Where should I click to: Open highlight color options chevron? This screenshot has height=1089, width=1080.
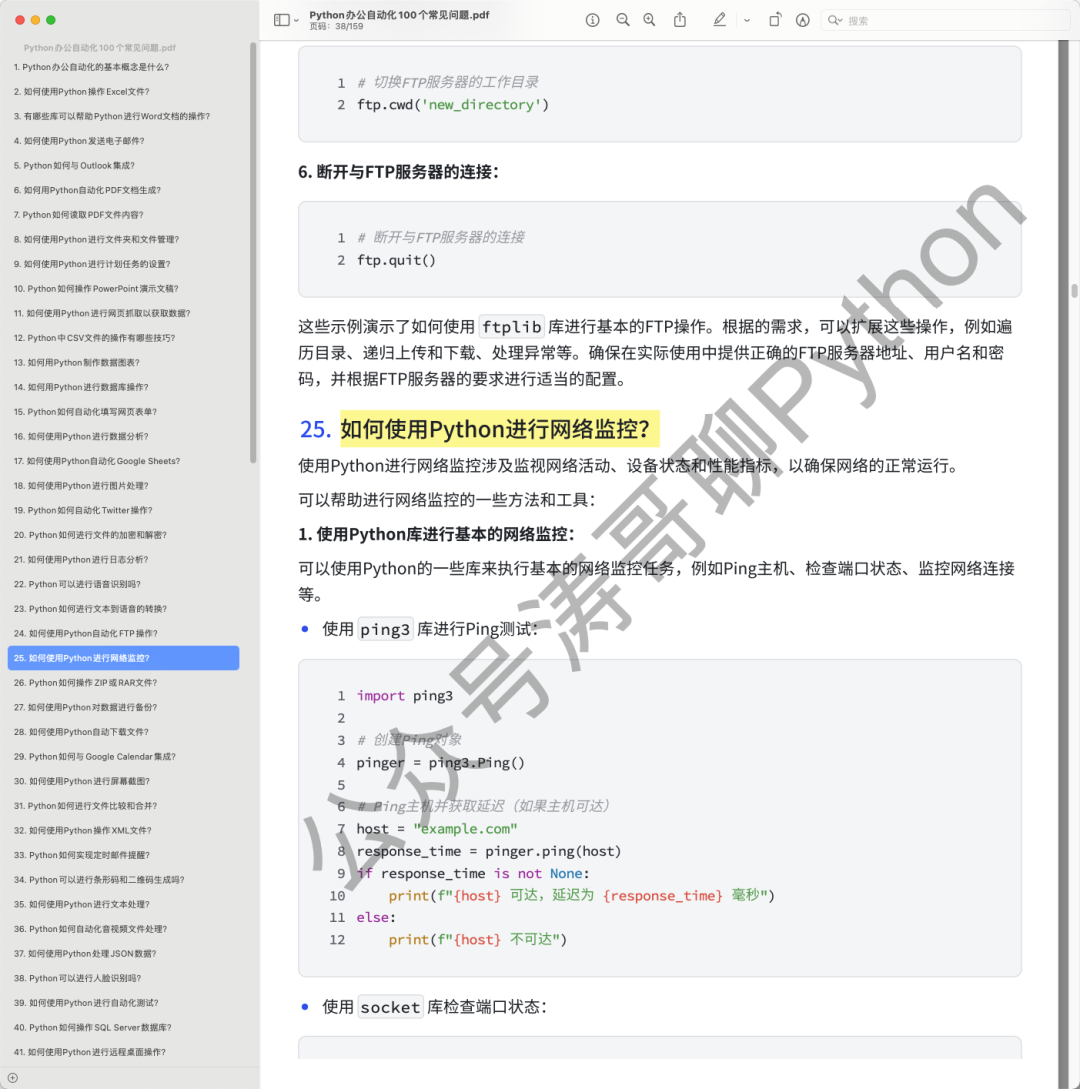tap(747, 21)
